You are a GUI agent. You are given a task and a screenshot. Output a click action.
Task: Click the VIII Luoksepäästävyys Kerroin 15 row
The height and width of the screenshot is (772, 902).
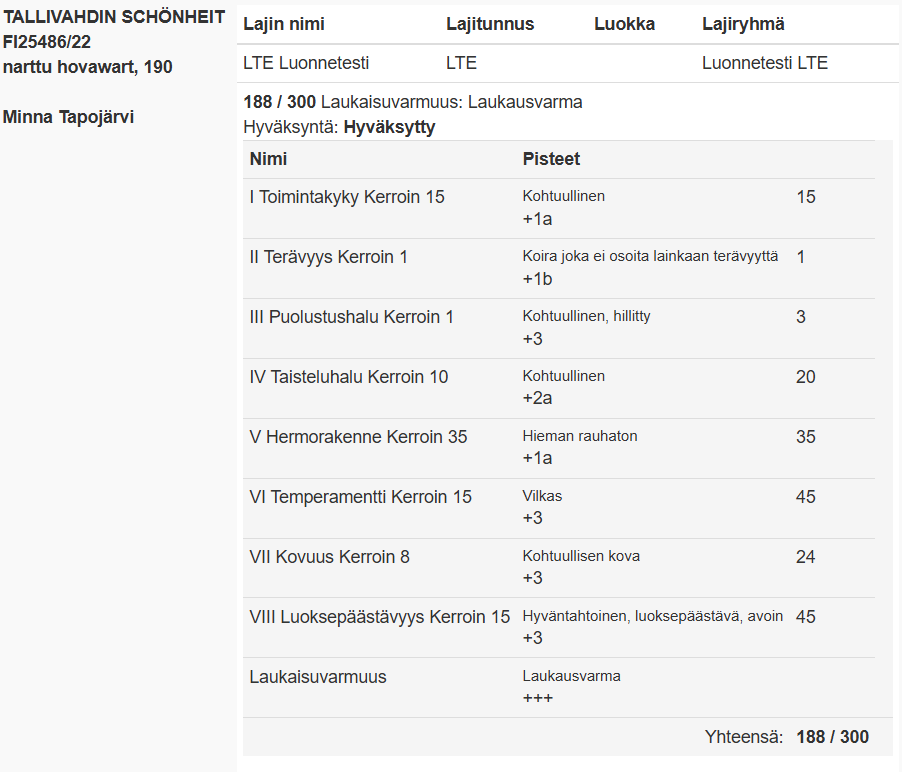click(559, 628)
